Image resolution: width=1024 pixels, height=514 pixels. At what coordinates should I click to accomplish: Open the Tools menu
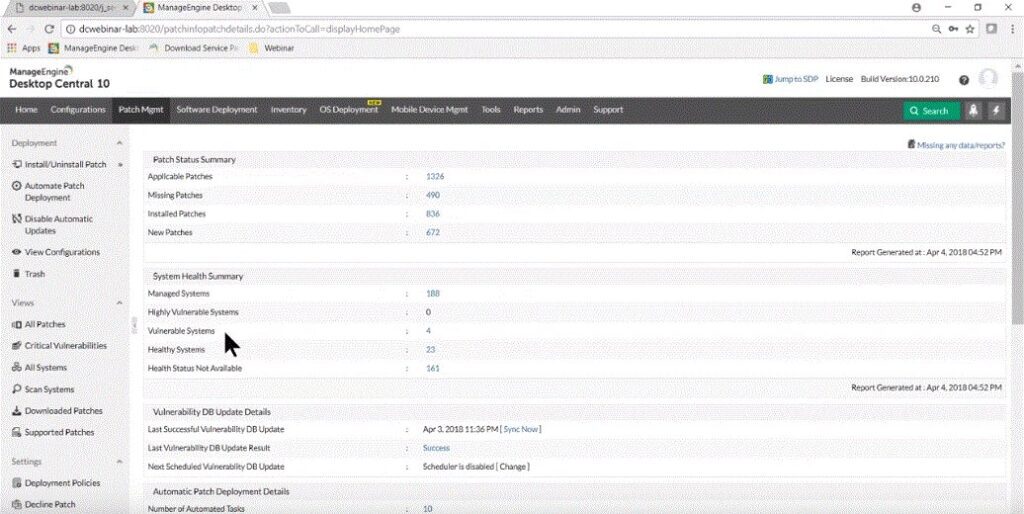coord(490,110)
